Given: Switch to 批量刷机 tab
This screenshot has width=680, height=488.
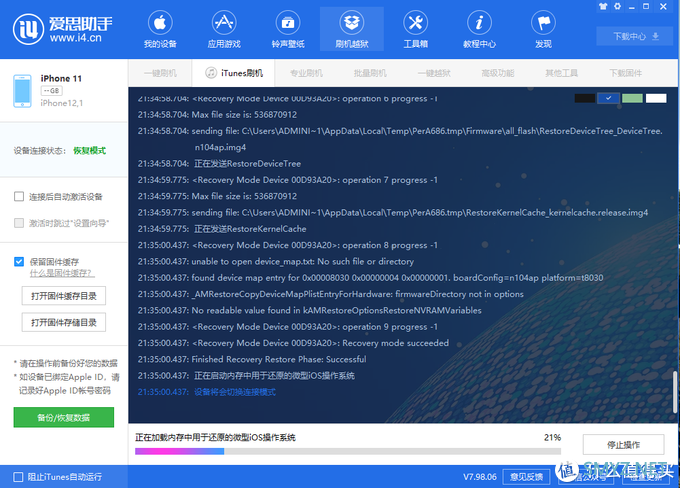Looking at the screenshot, I should (x=370, y=73).
